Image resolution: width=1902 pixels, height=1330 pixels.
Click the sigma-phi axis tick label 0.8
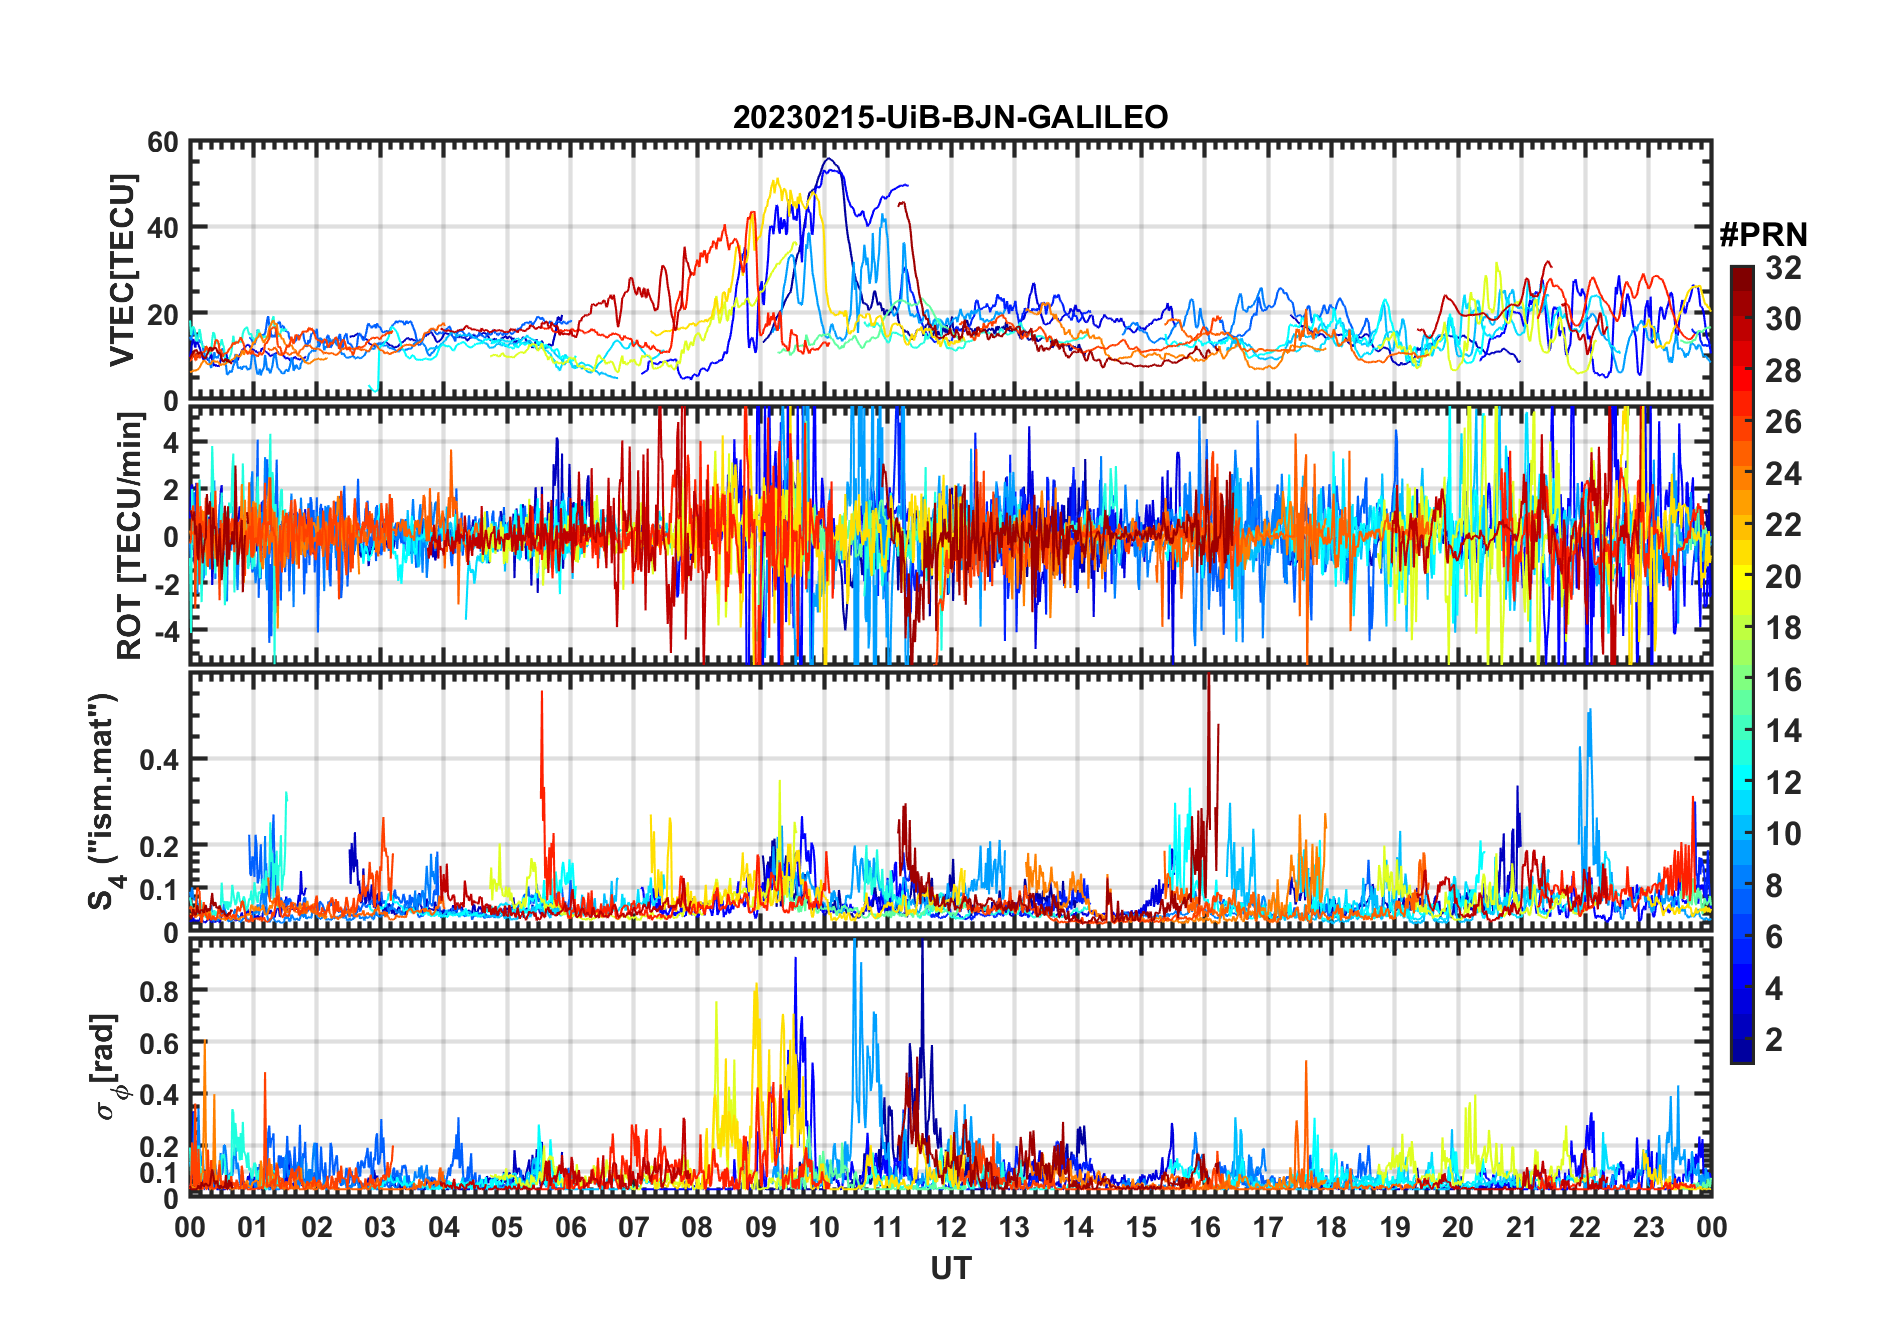click(160, 992)
